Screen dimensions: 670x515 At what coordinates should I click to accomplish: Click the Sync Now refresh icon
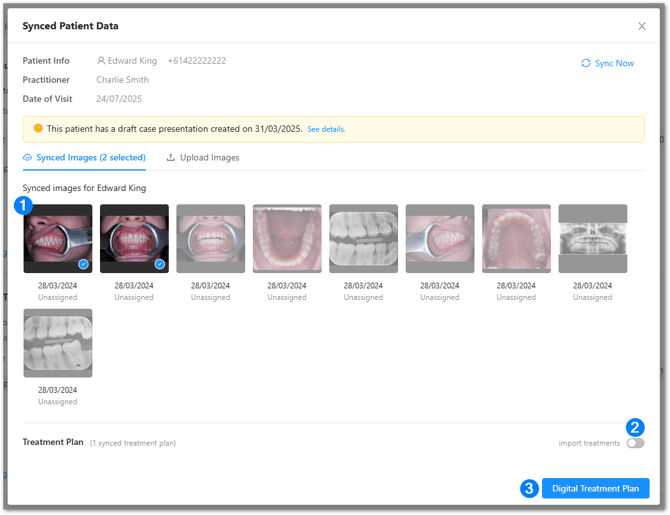click(x=586, y=63)
